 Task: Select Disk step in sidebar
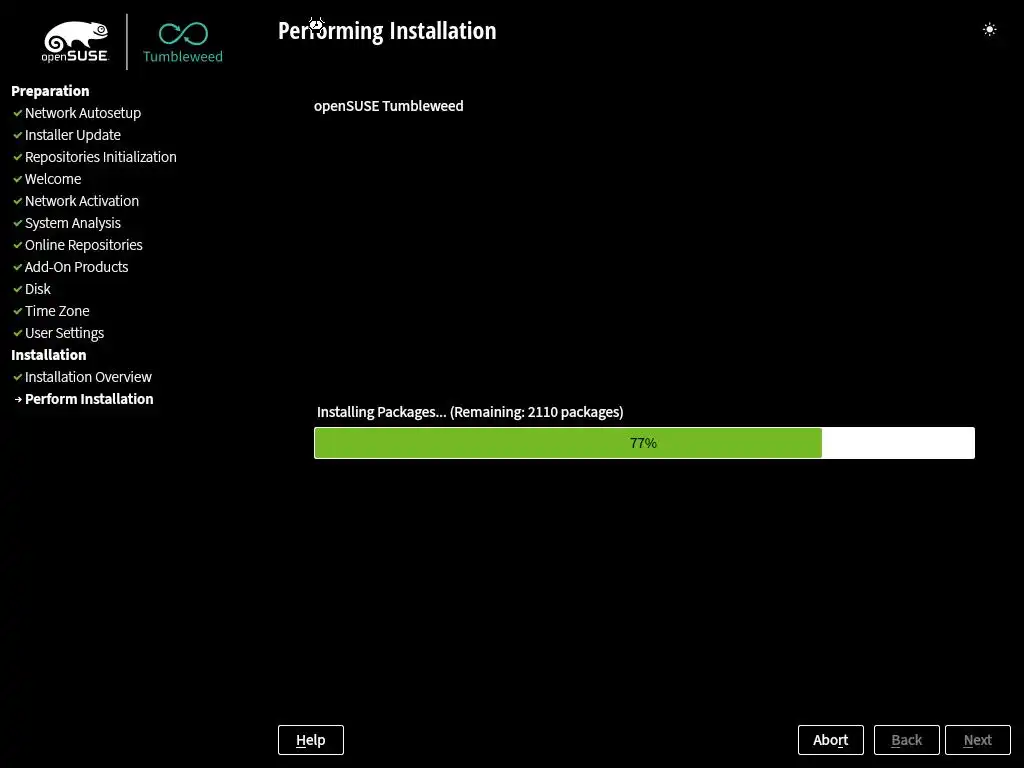tap(37, 289)
